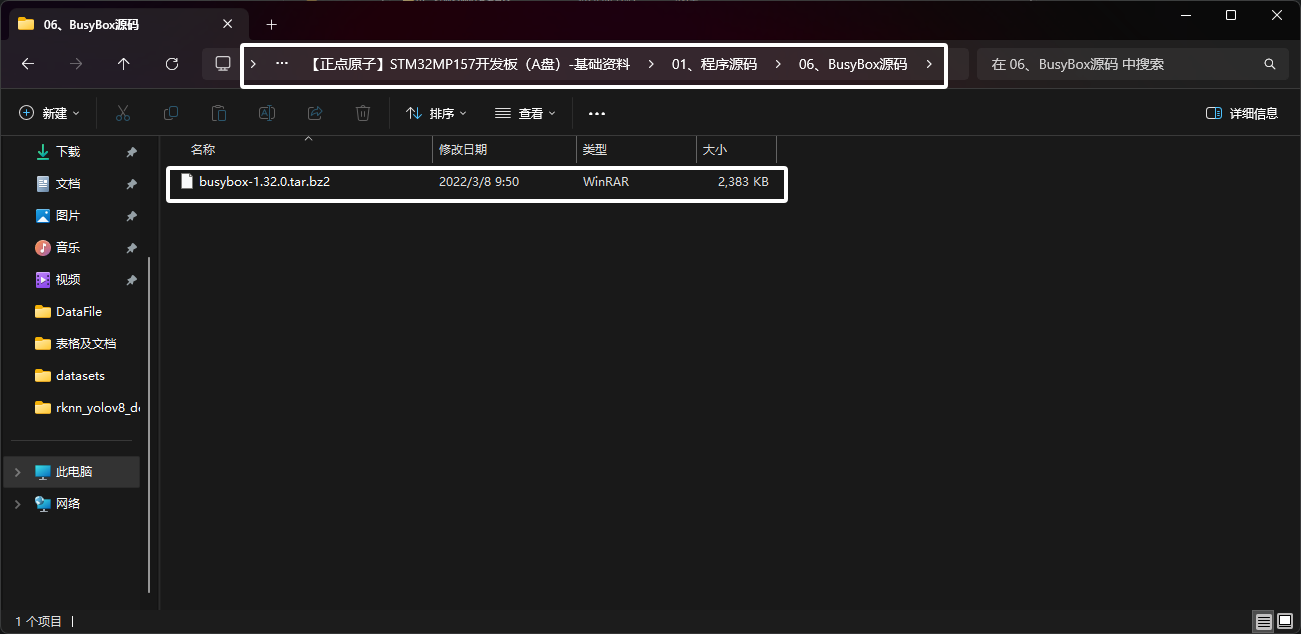This screenshot has width=1301, height=634.
Task: Delete the selected item
Action: tap(363, 113)
